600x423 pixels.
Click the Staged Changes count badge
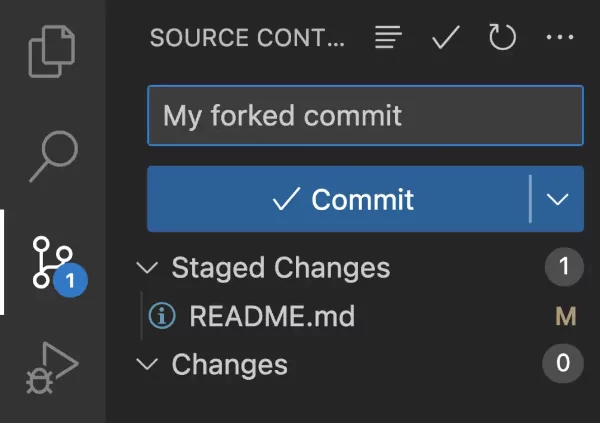[x=564, y=267]
